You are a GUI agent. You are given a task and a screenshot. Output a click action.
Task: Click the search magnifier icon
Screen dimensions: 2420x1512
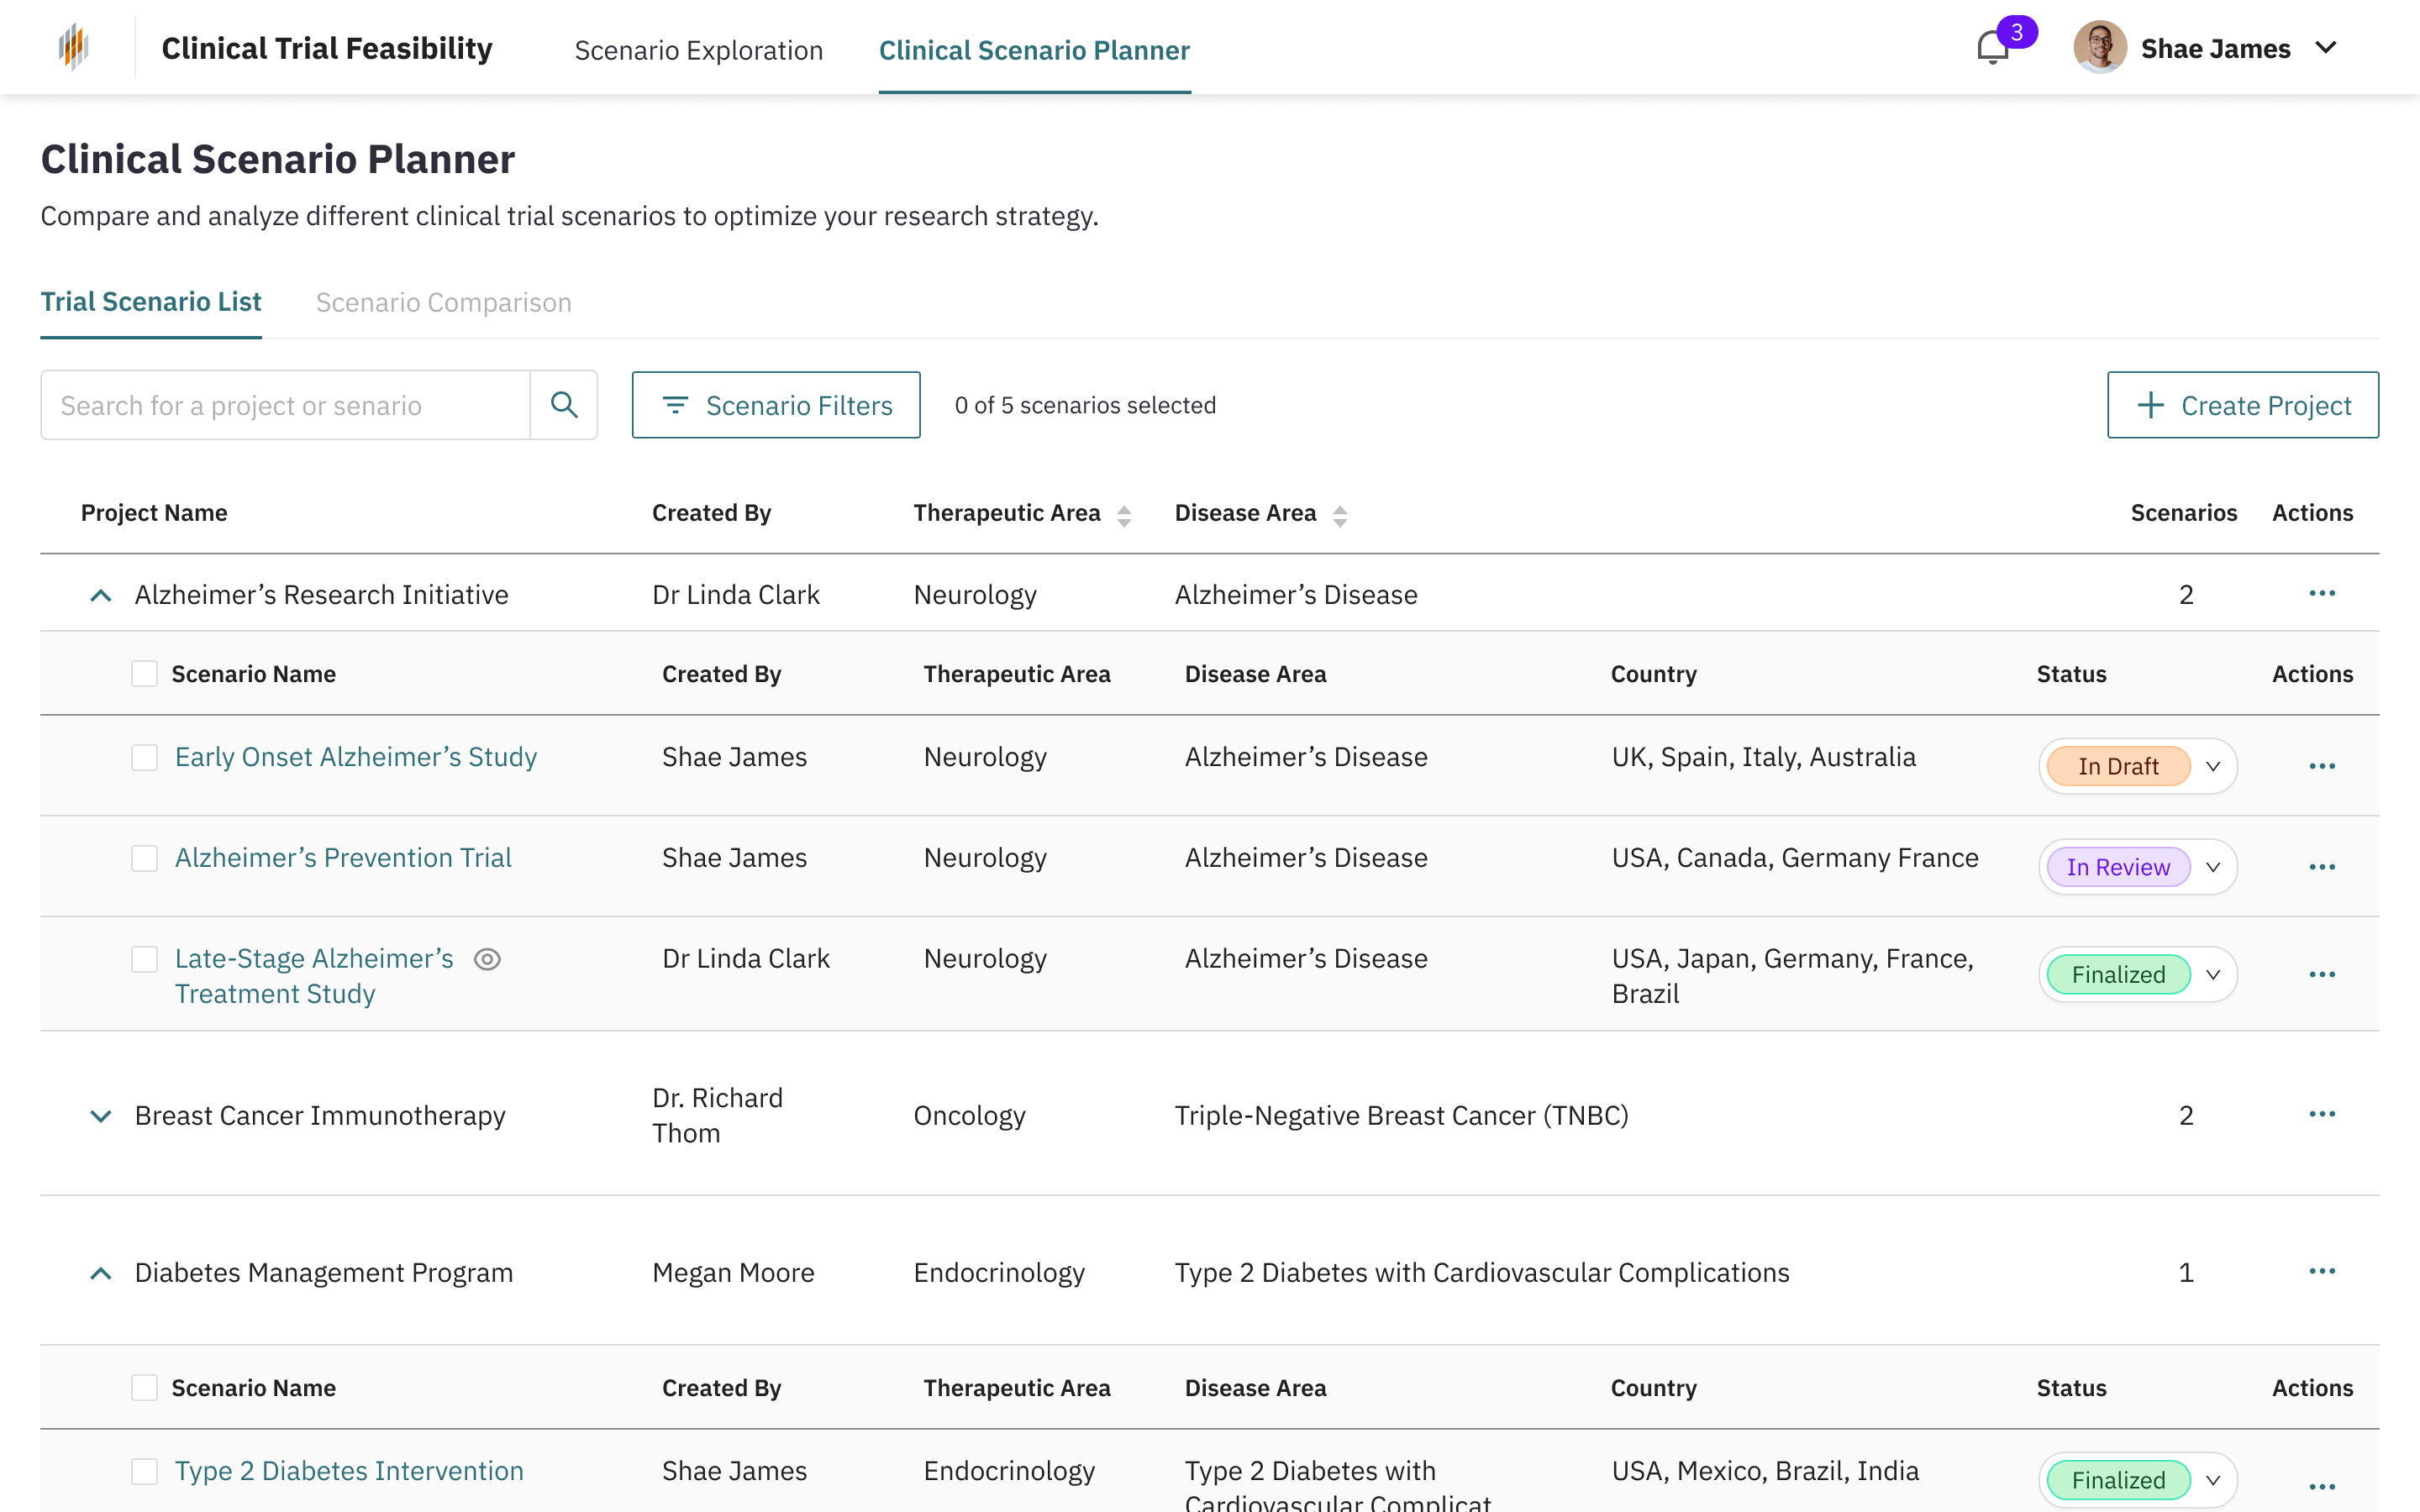click(x=564, y=405)
